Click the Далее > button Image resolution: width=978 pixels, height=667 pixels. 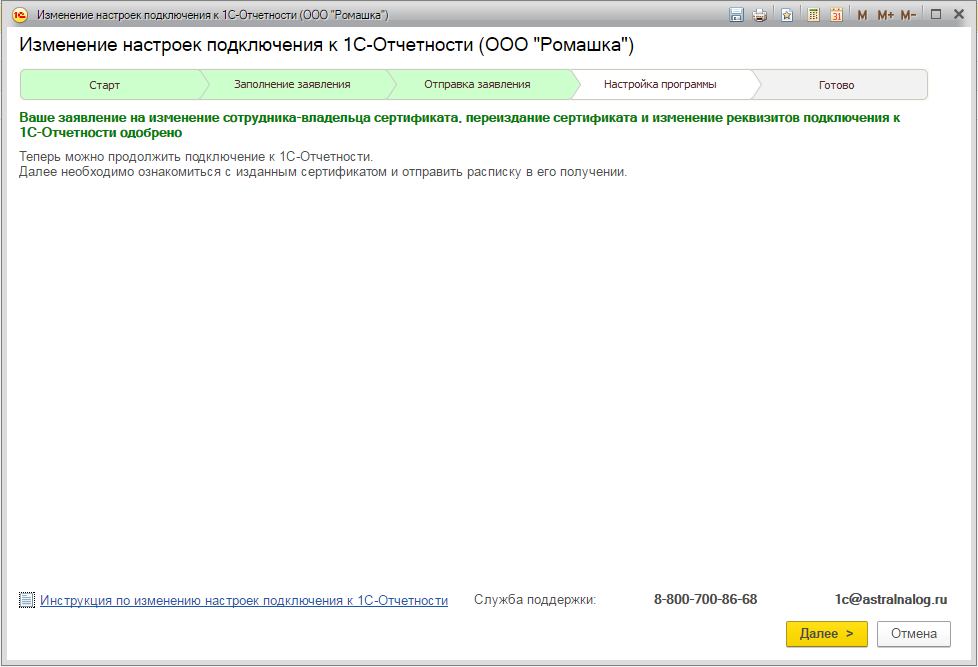[826, 634]
